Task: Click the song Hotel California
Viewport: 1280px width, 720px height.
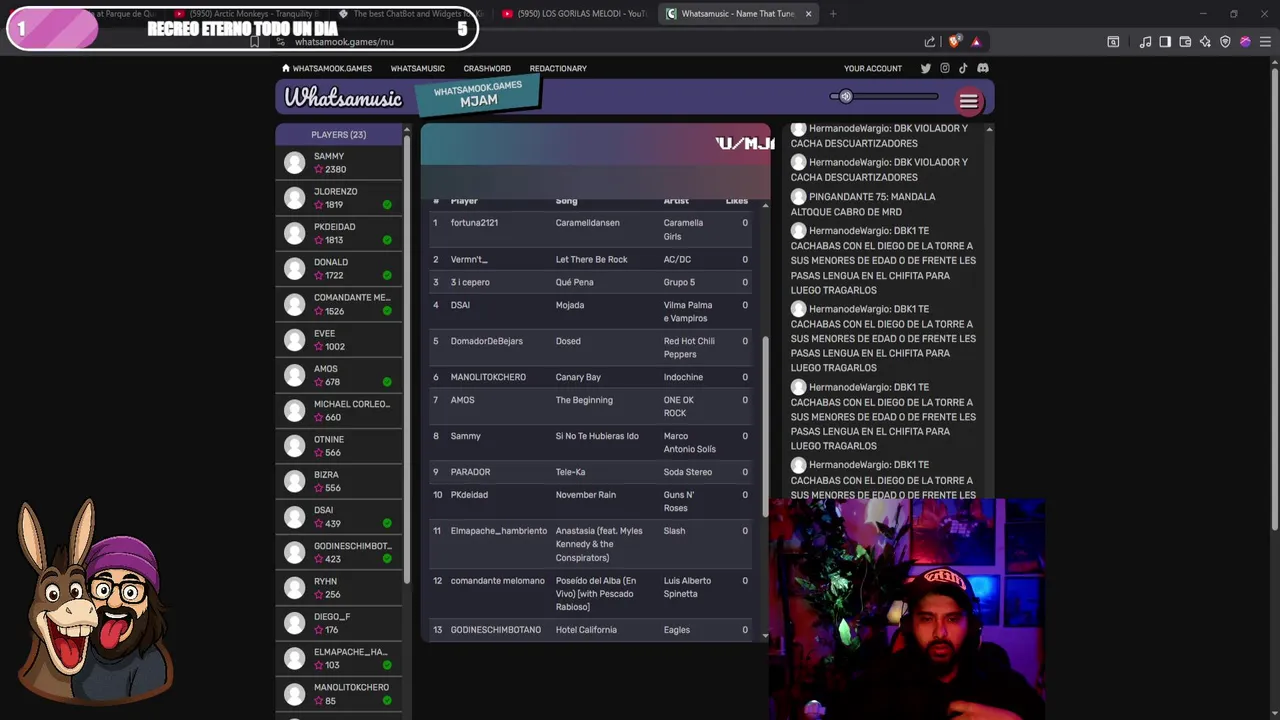Action: pos(586,630)
